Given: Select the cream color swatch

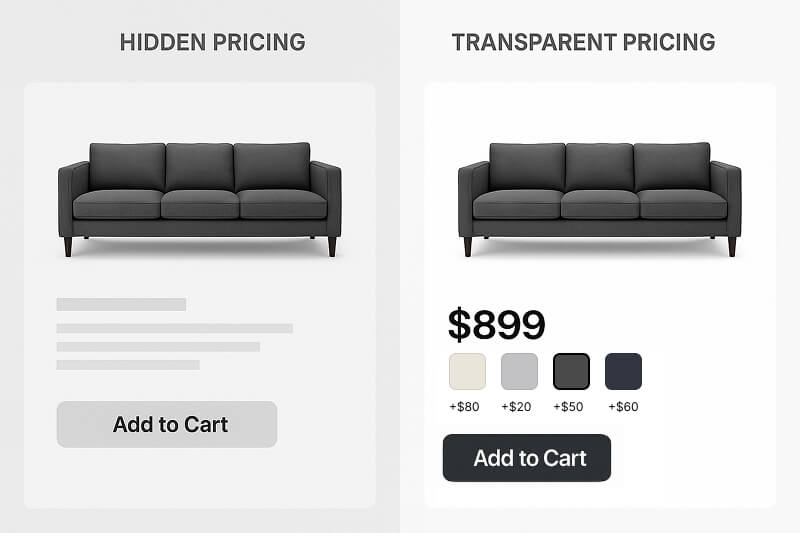Looking at the screenshot, I should 467,371.
